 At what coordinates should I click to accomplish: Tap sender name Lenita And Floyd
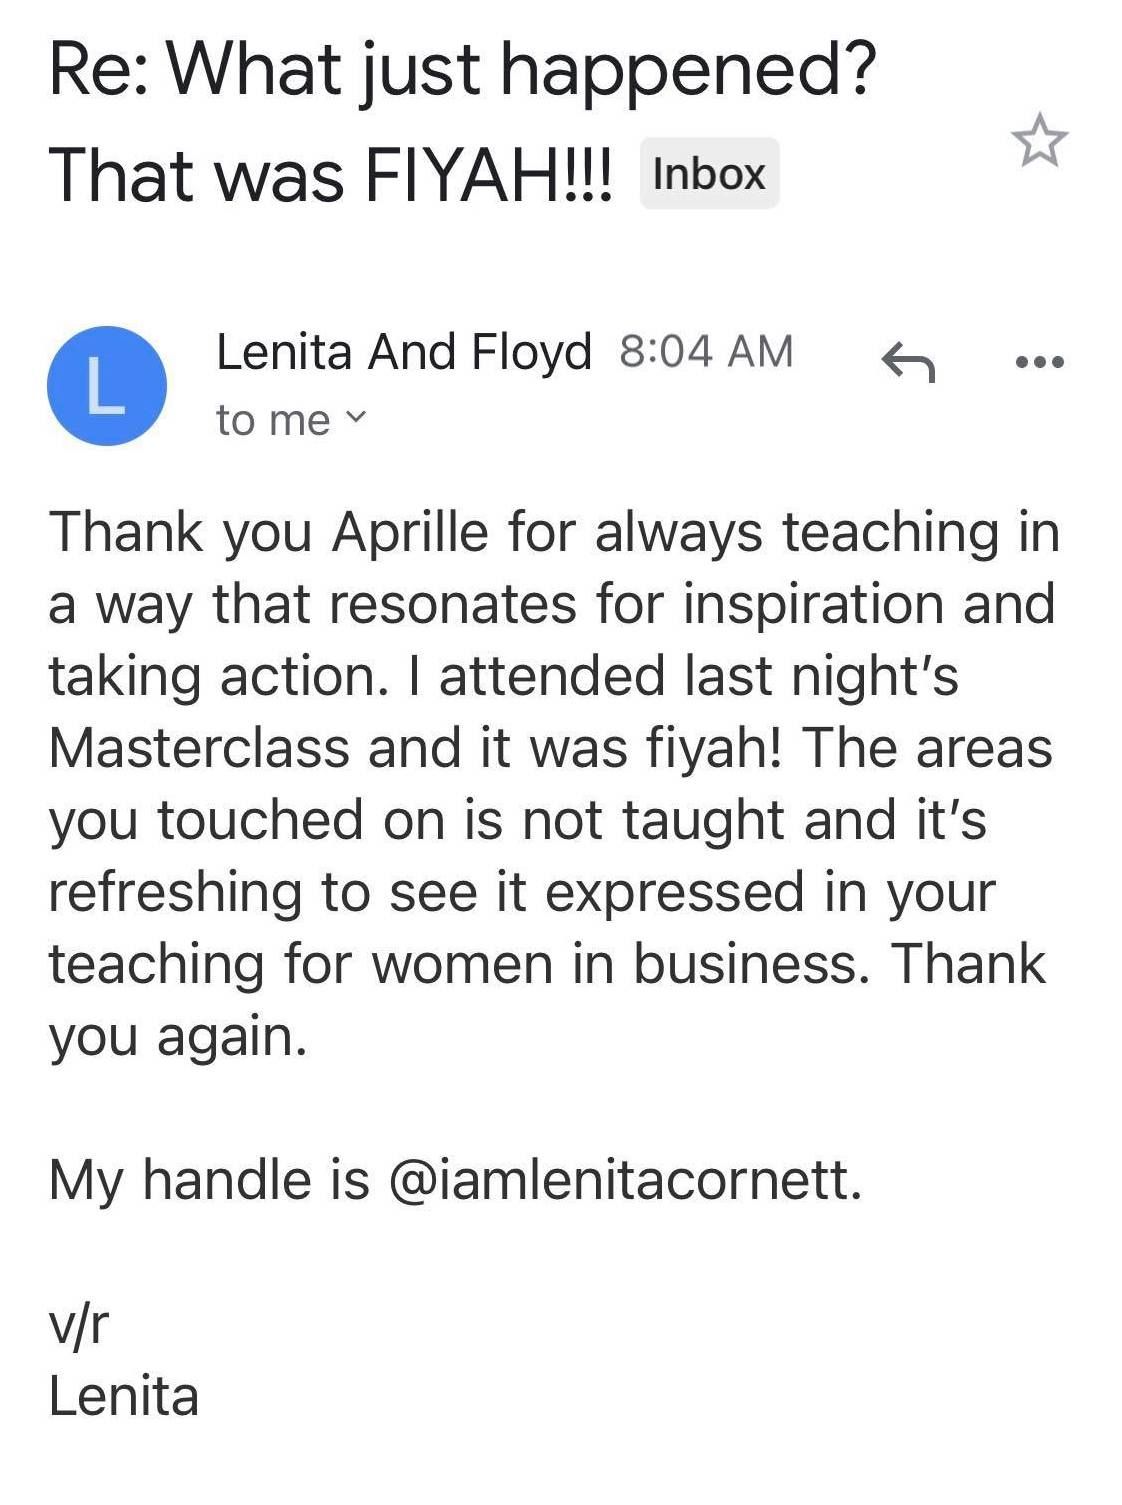click(x=403, y=352)
